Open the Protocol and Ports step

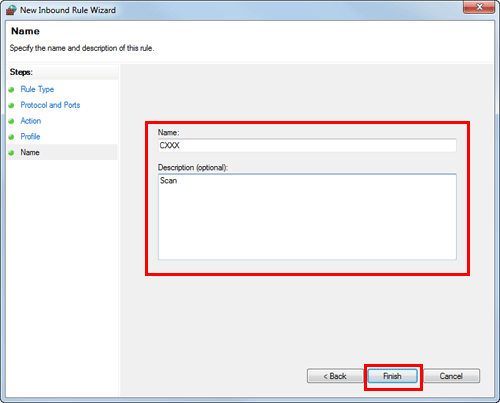(x=50, y=105)
